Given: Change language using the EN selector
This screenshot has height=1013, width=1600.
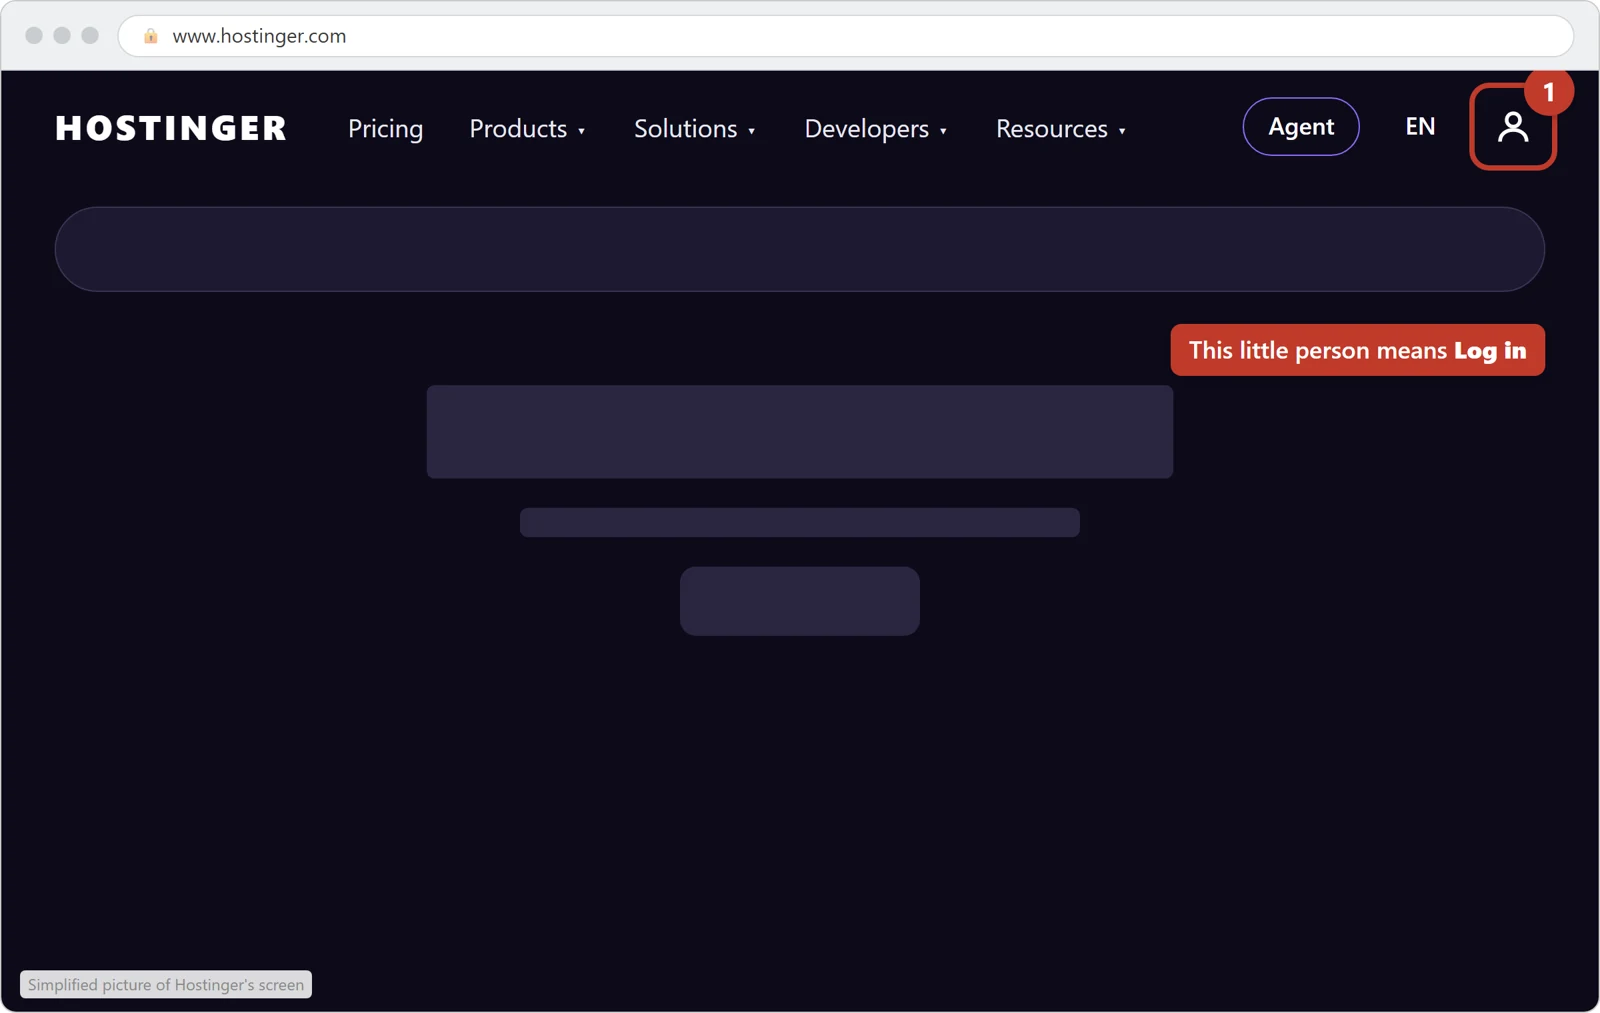Looking at the screenshot, I should click(1420, 127).
